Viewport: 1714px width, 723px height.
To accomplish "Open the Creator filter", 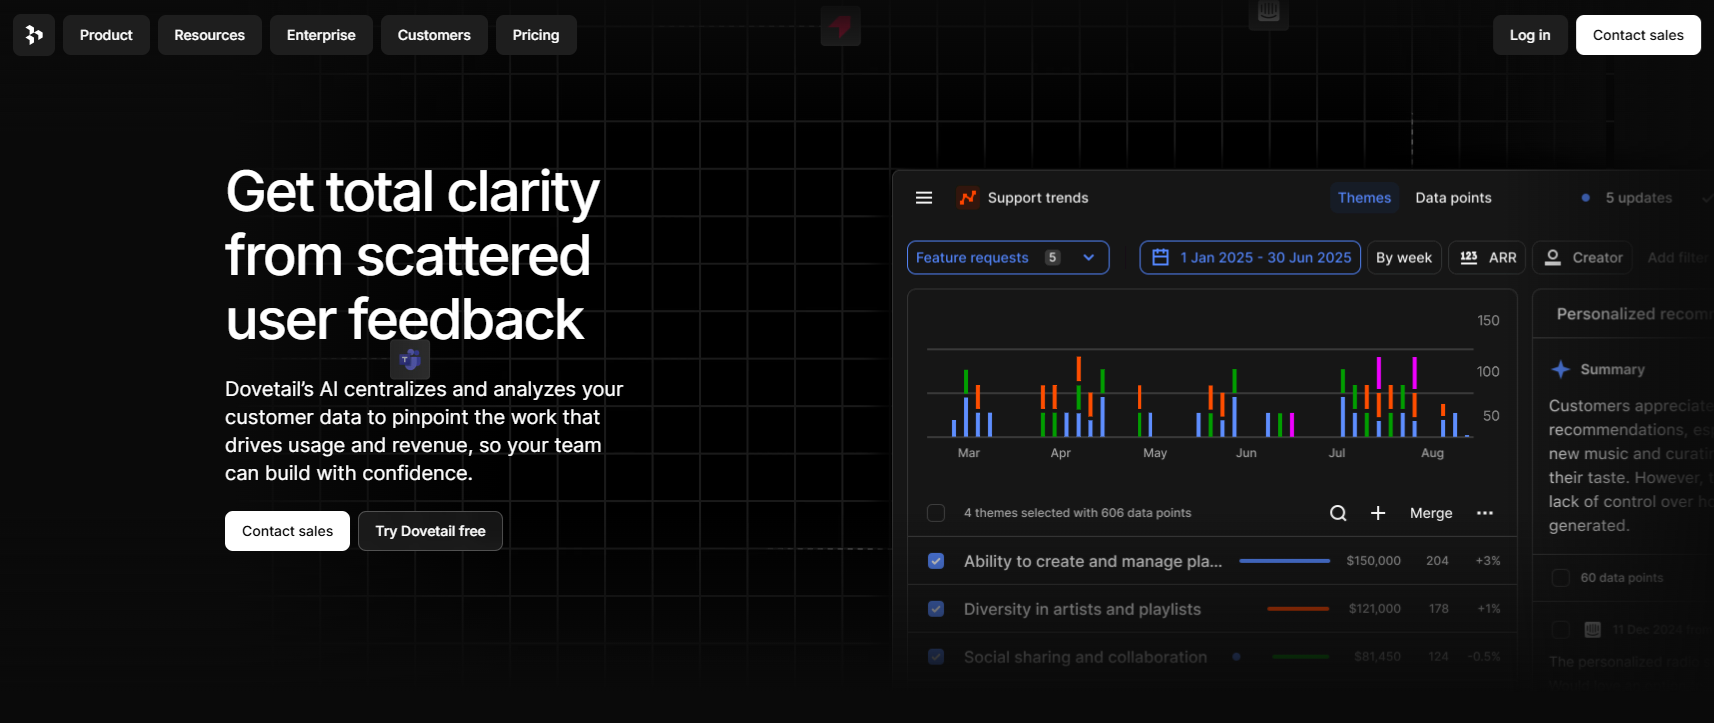I will pos(1583,257).
